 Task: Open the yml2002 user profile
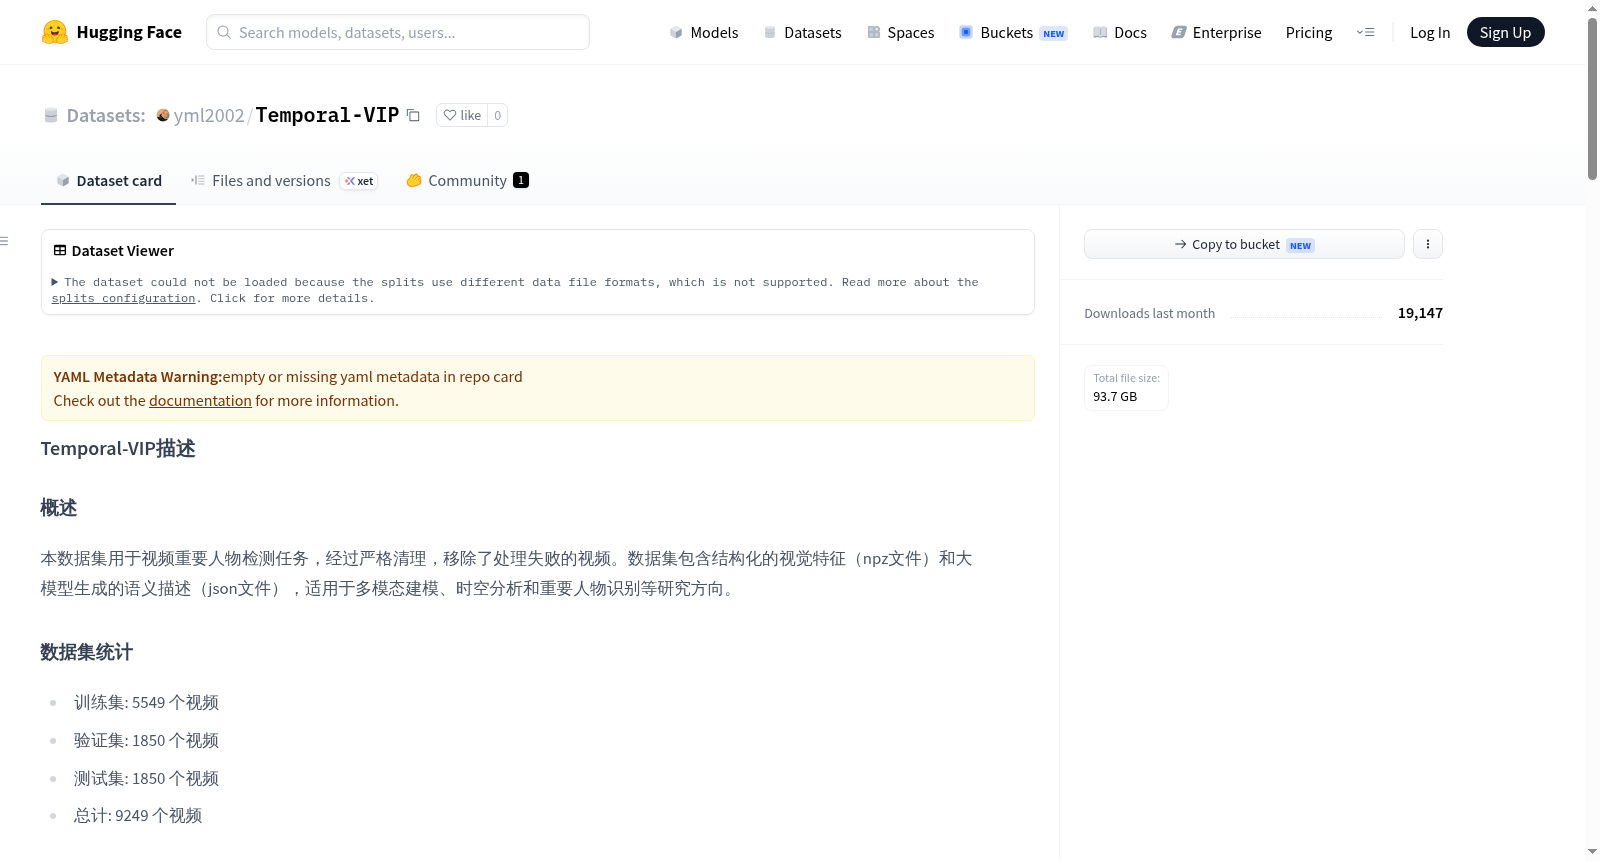[209, 115]
